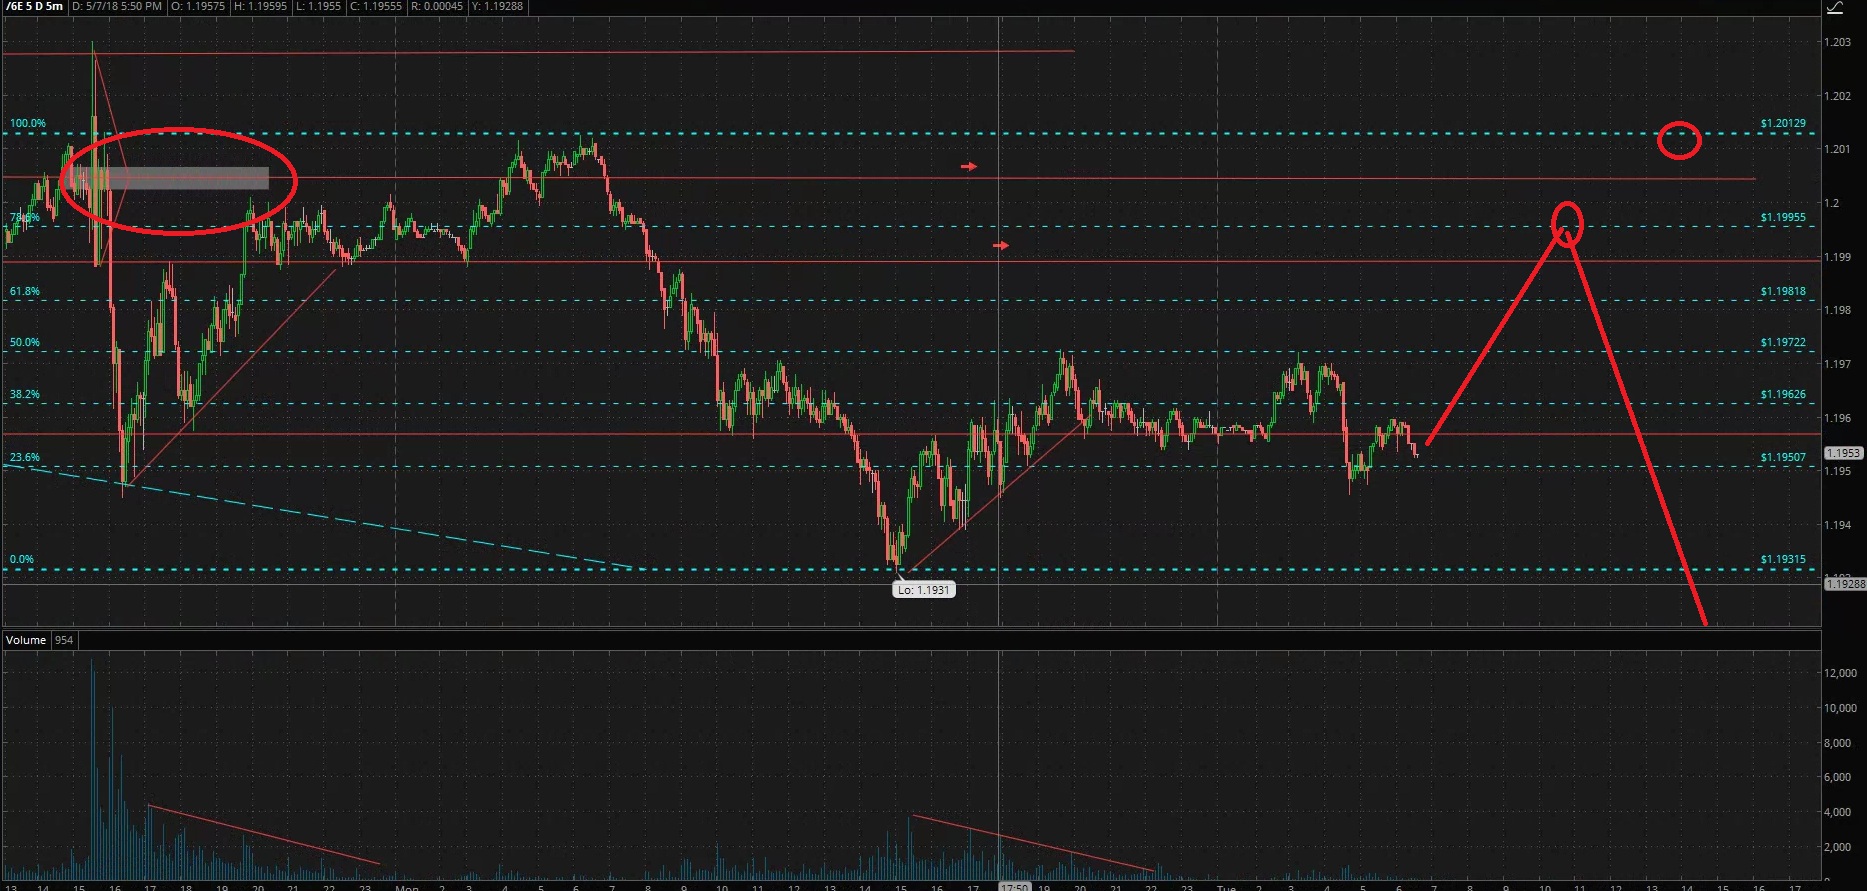The image size is (1867, 891).
Task: Click the /6E 5 D 5m symbol label
Action: tap(34, 6)
